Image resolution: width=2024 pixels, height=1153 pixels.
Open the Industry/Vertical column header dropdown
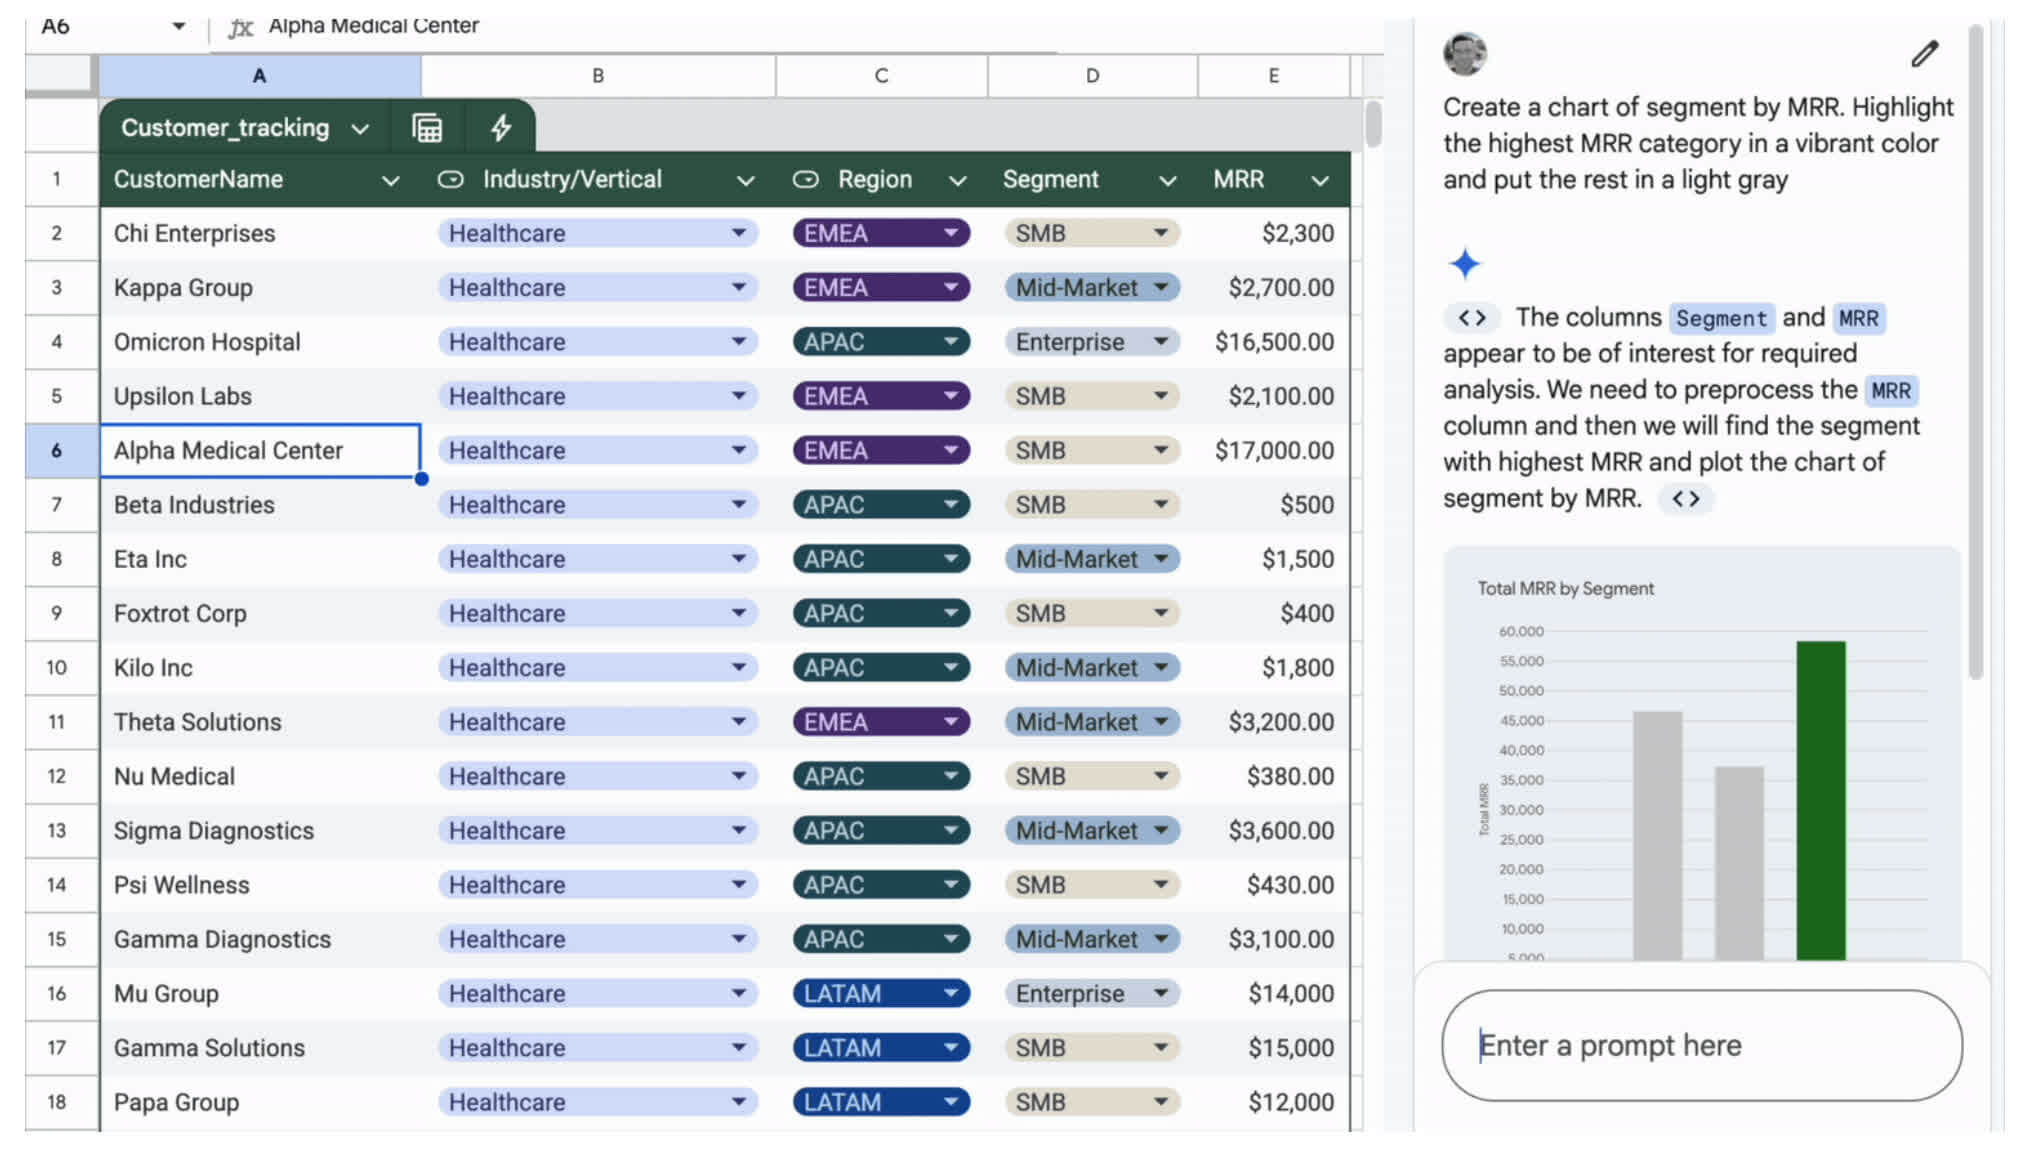click(745, 181)
